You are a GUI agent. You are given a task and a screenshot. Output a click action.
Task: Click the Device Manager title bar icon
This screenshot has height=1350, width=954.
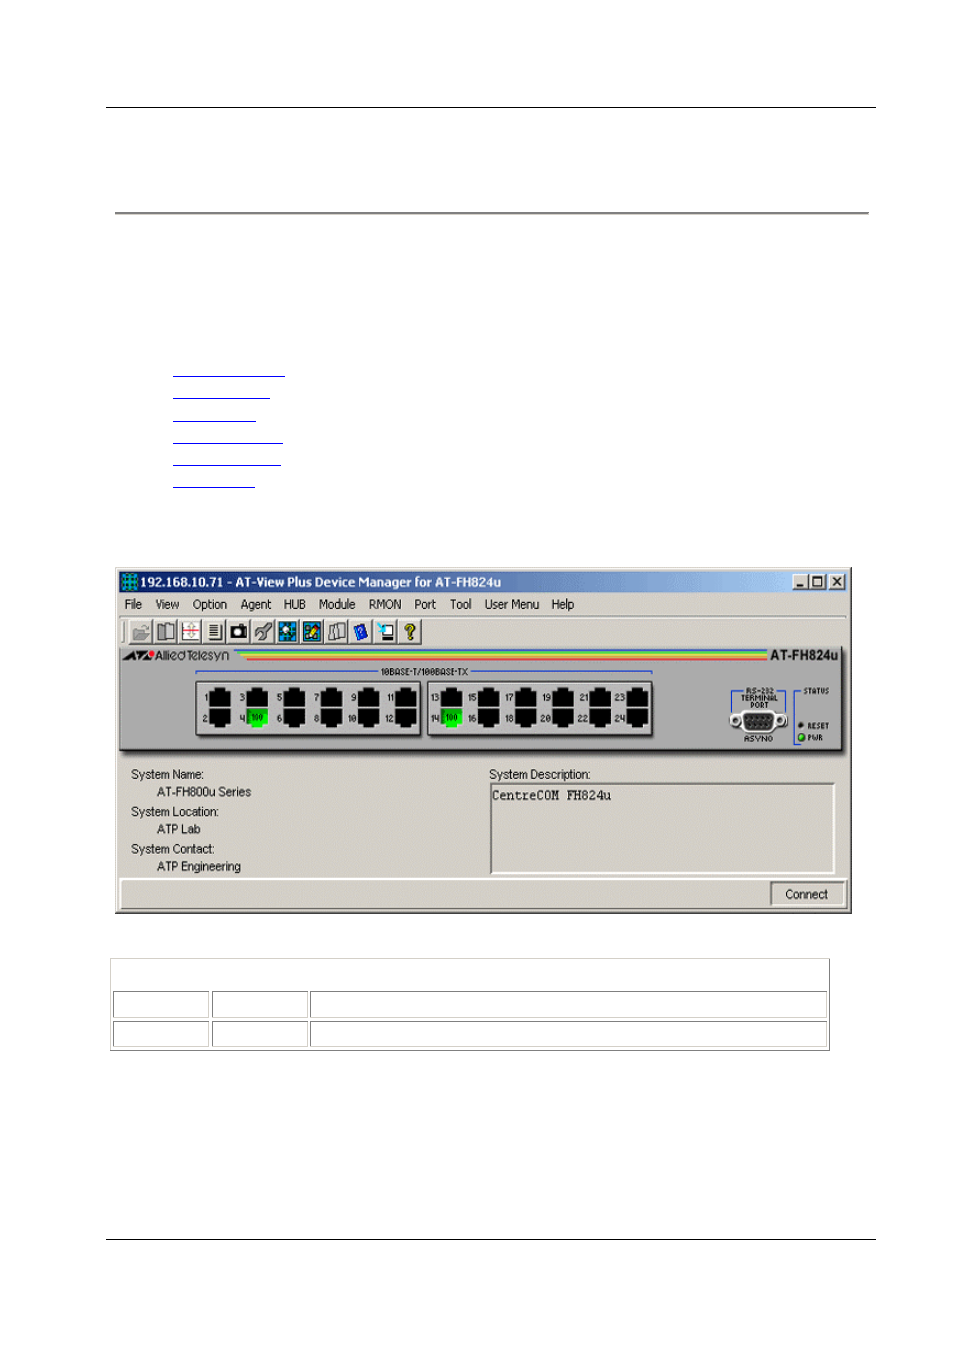coord(129,582)
